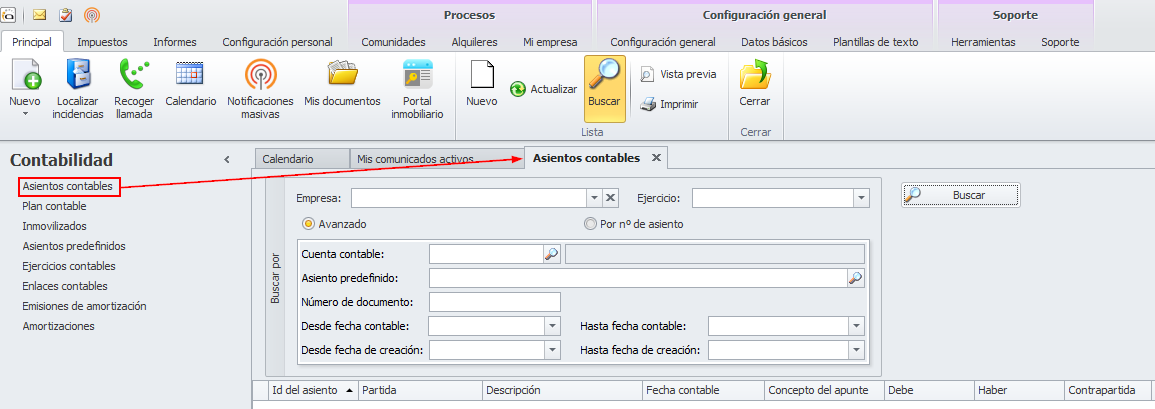Click the Imprimir printer icon
1155x409 pixels.
point(647,104)
